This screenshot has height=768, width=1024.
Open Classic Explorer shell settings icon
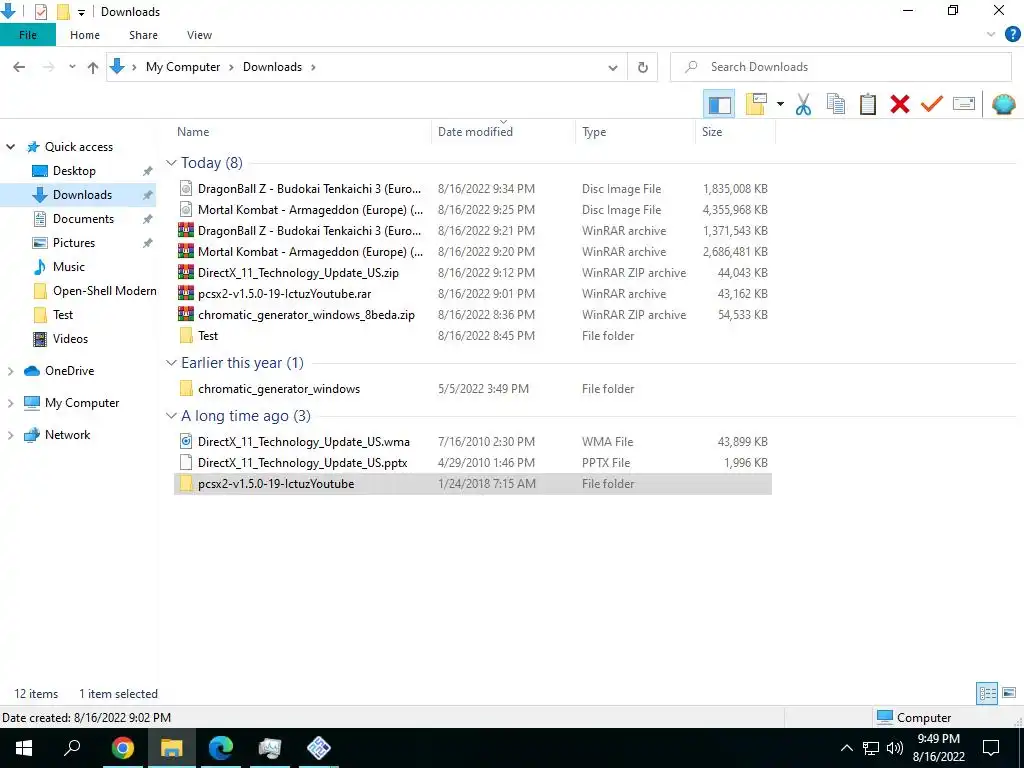pos(1004,104)
